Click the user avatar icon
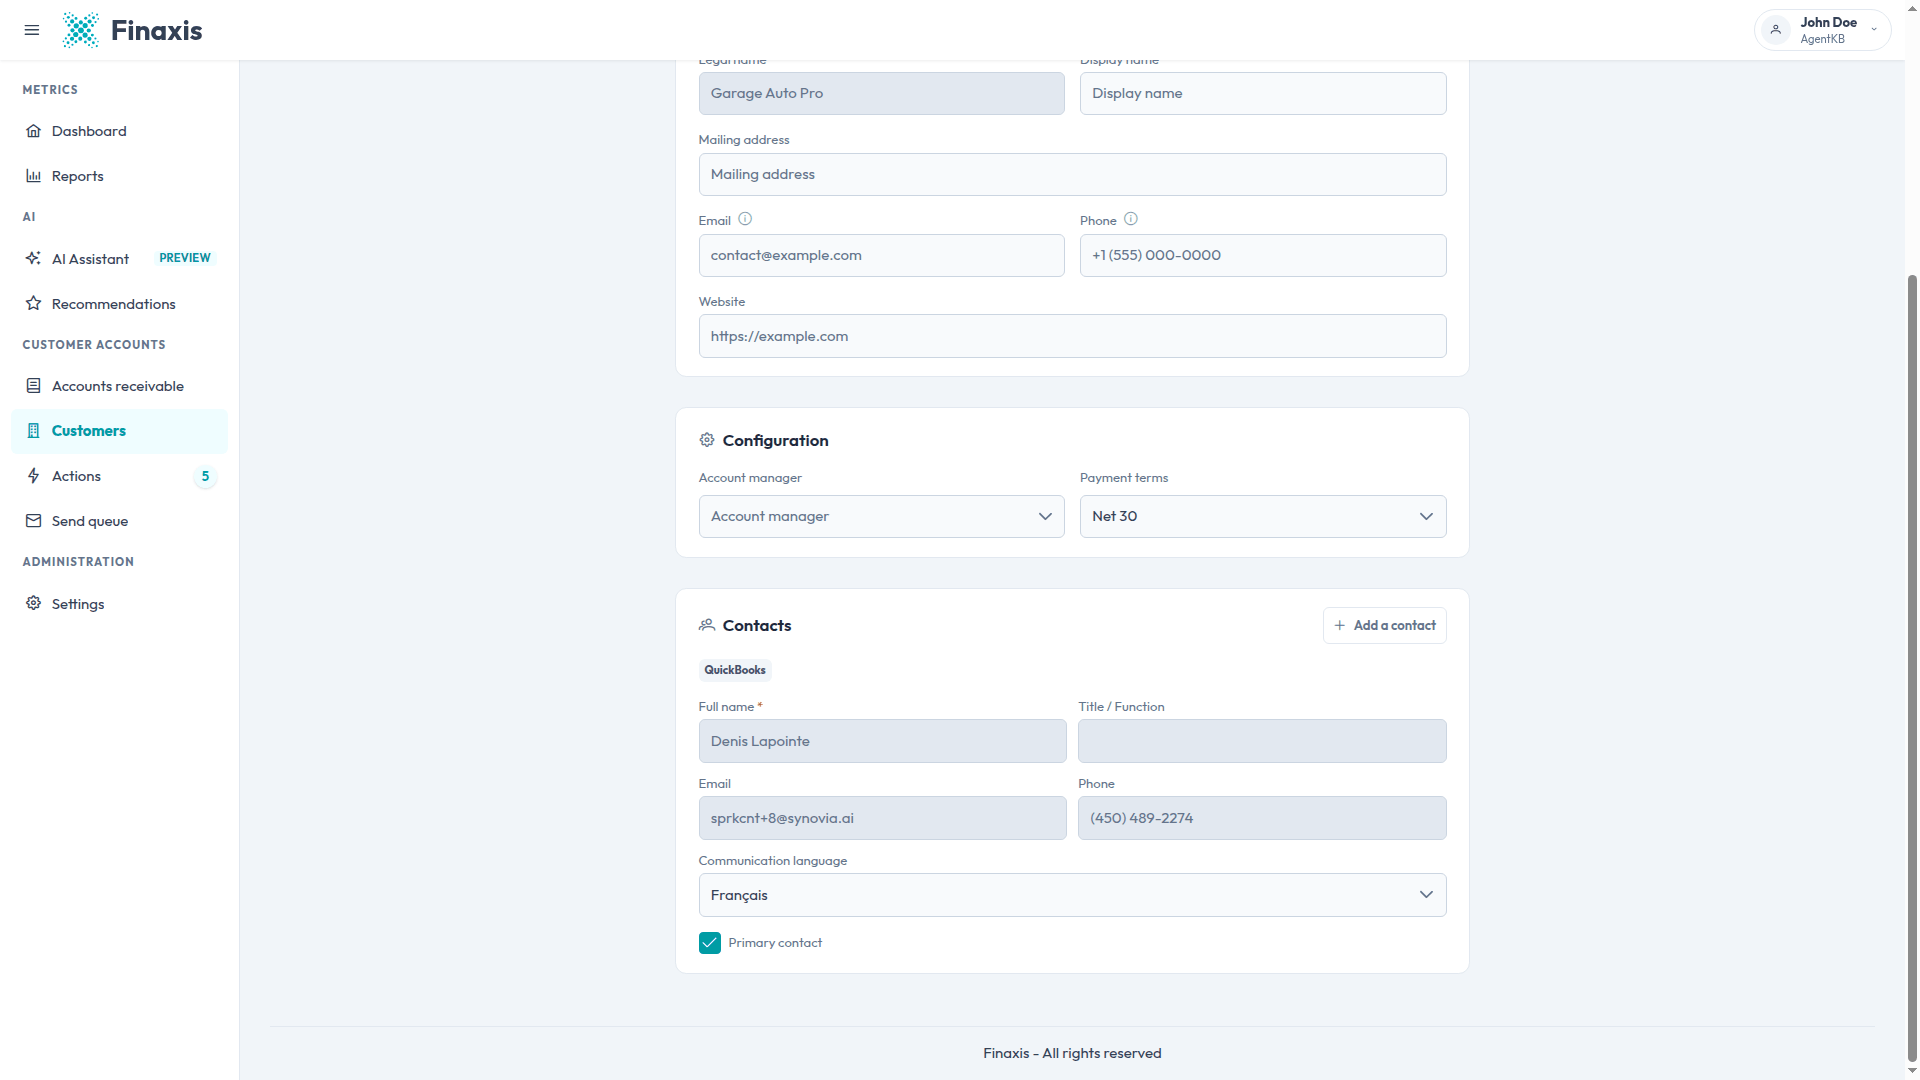The image size is (1920, 1080). click(1776, 30)
